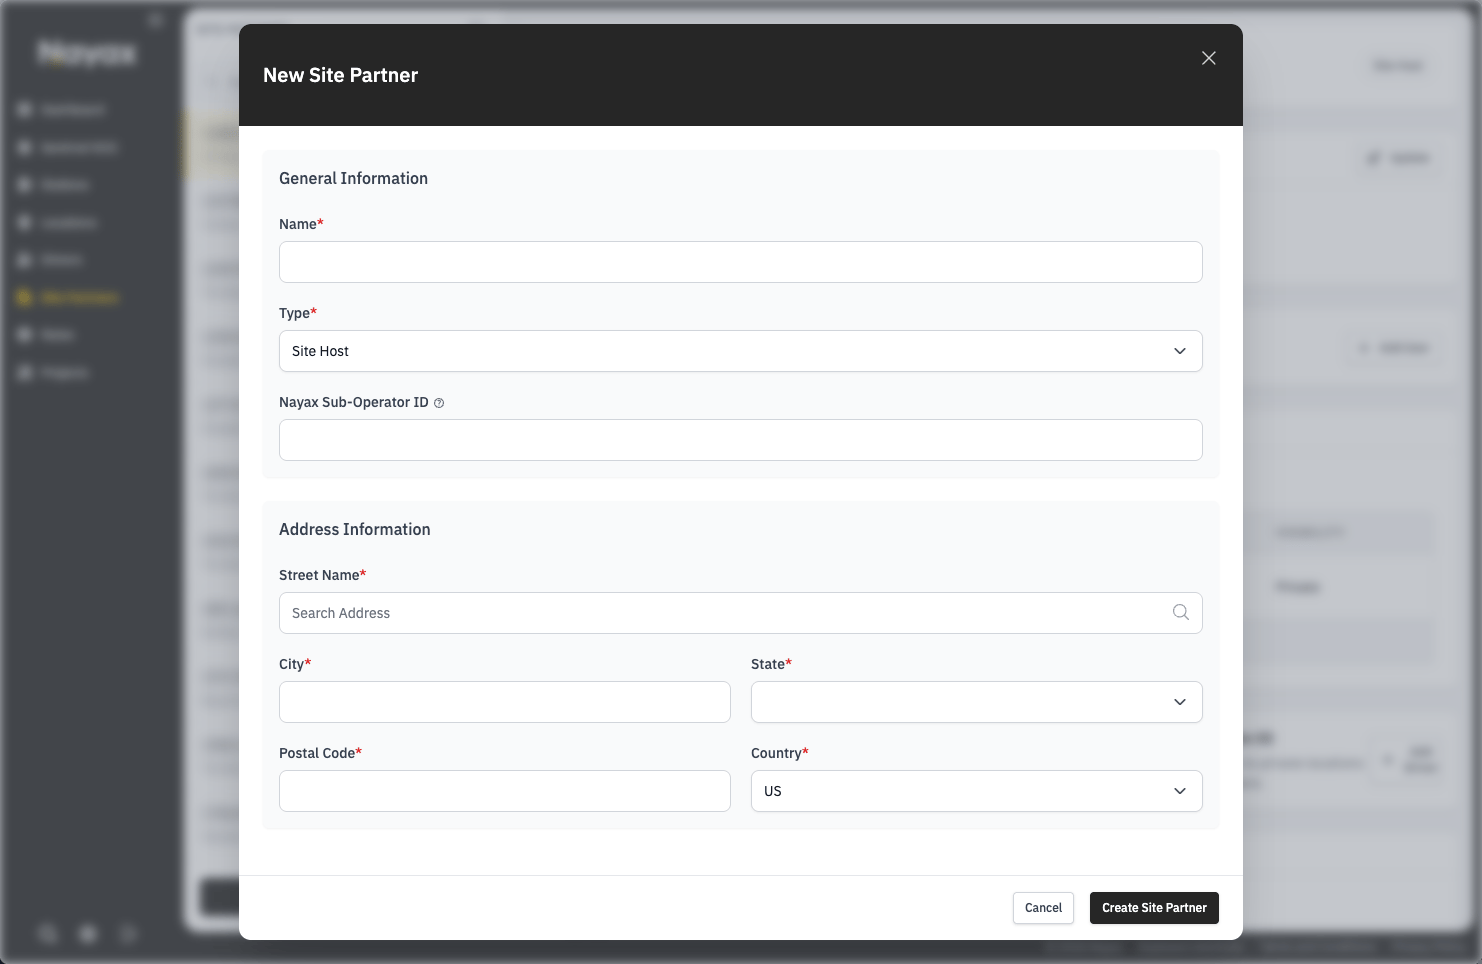This screenshot has height=964, width=1482.
Task: Click the Postal Code input field
Action: [x=505, y=791]
